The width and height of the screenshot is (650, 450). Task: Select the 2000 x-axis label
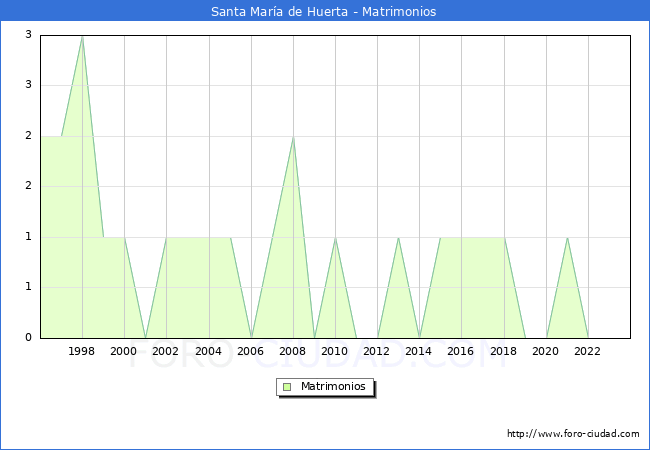coord(124,351)
